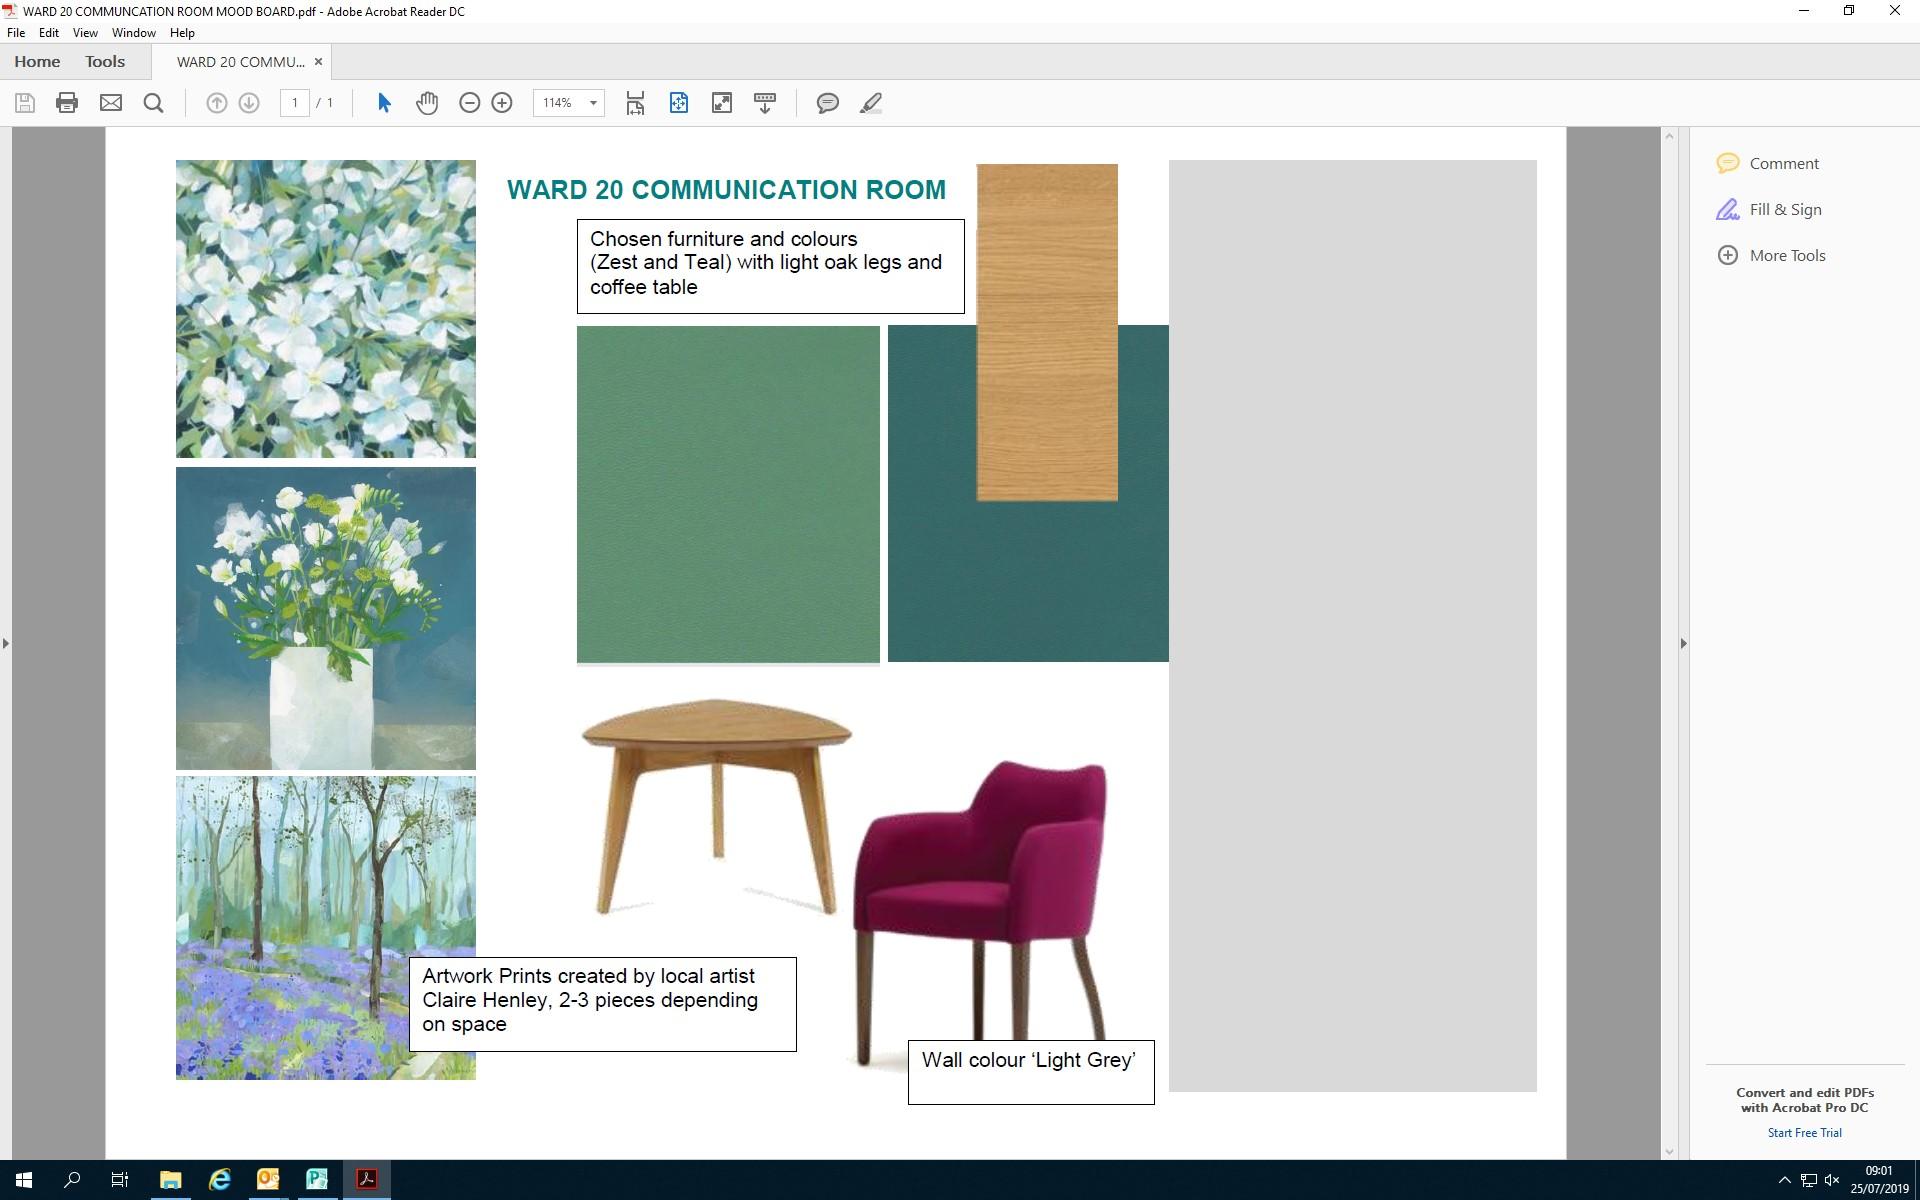Open the taskbar clock and date
Image resolution: width=1920 pixels, height=1200 pixels.
(x=1879, y=1180)
